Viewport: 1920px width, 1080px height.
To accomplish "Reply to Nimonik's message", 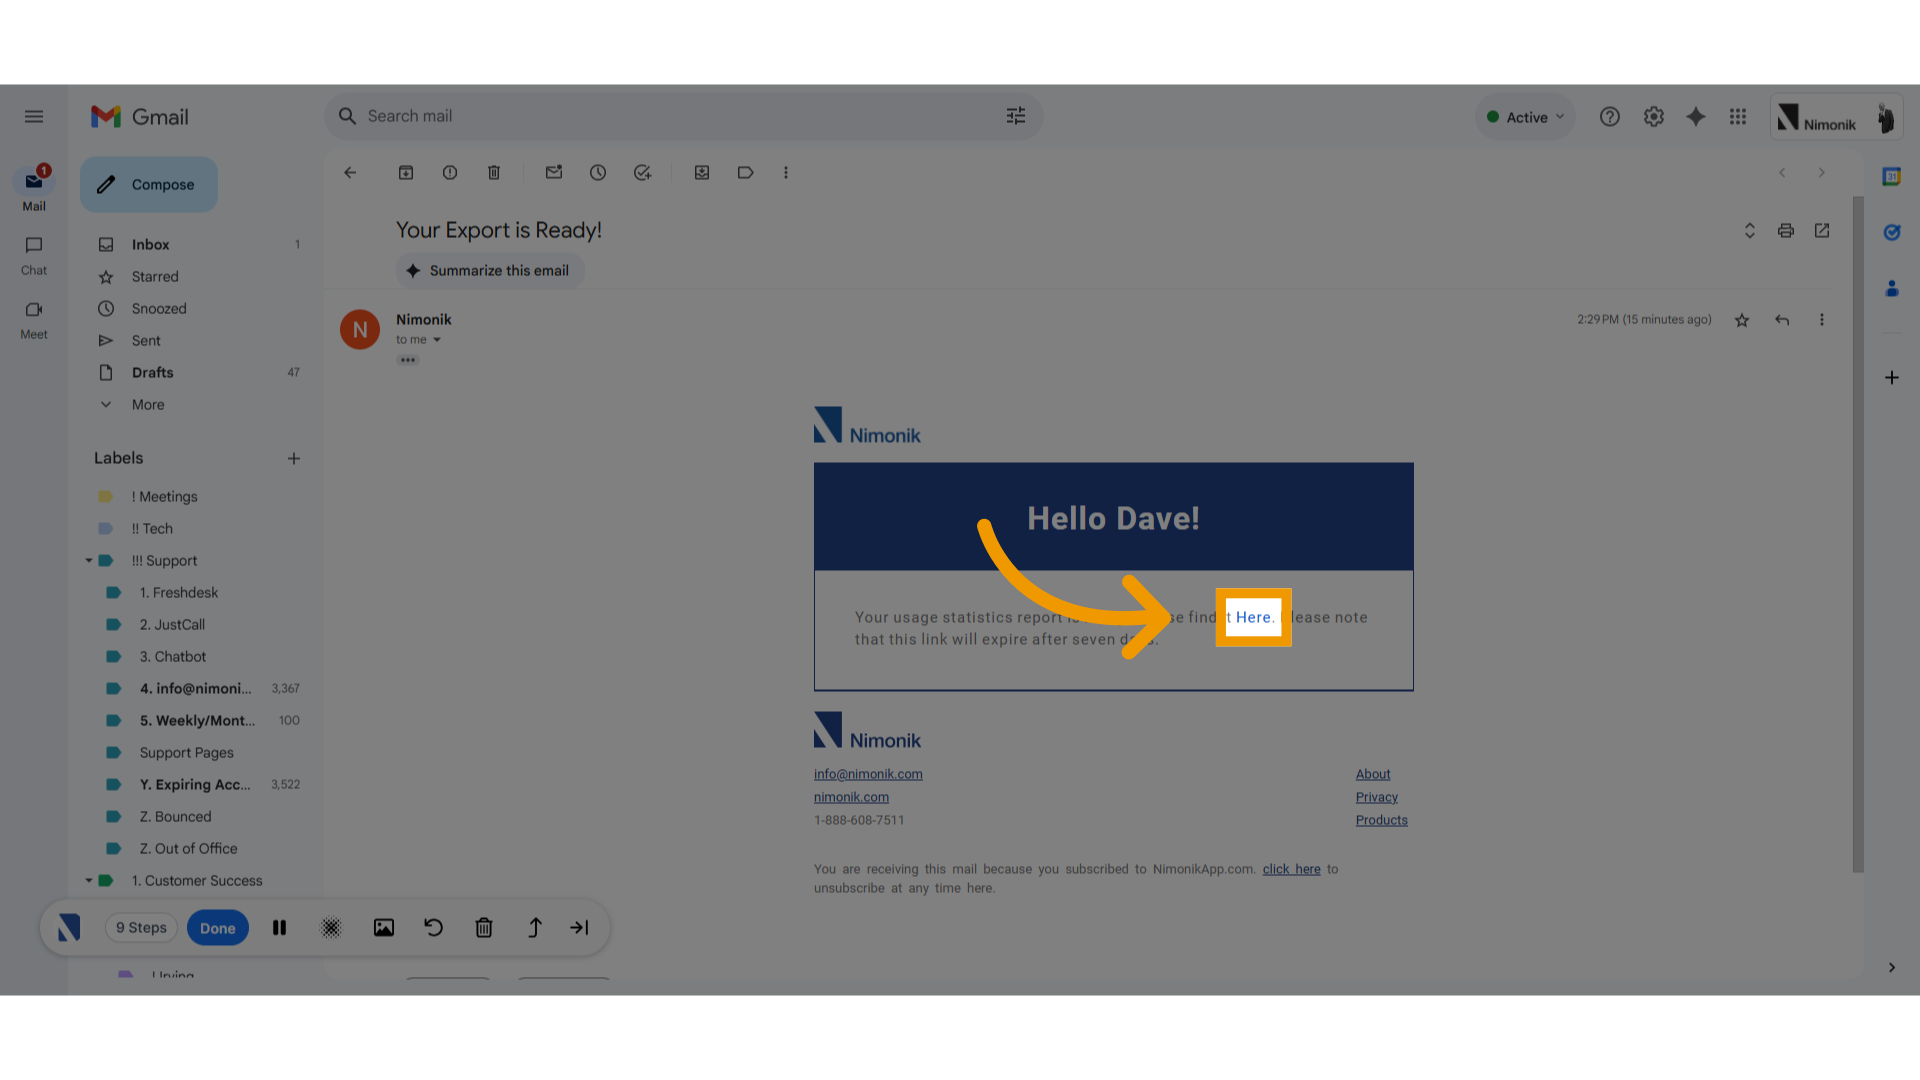I will click(x=1782, y=320).
